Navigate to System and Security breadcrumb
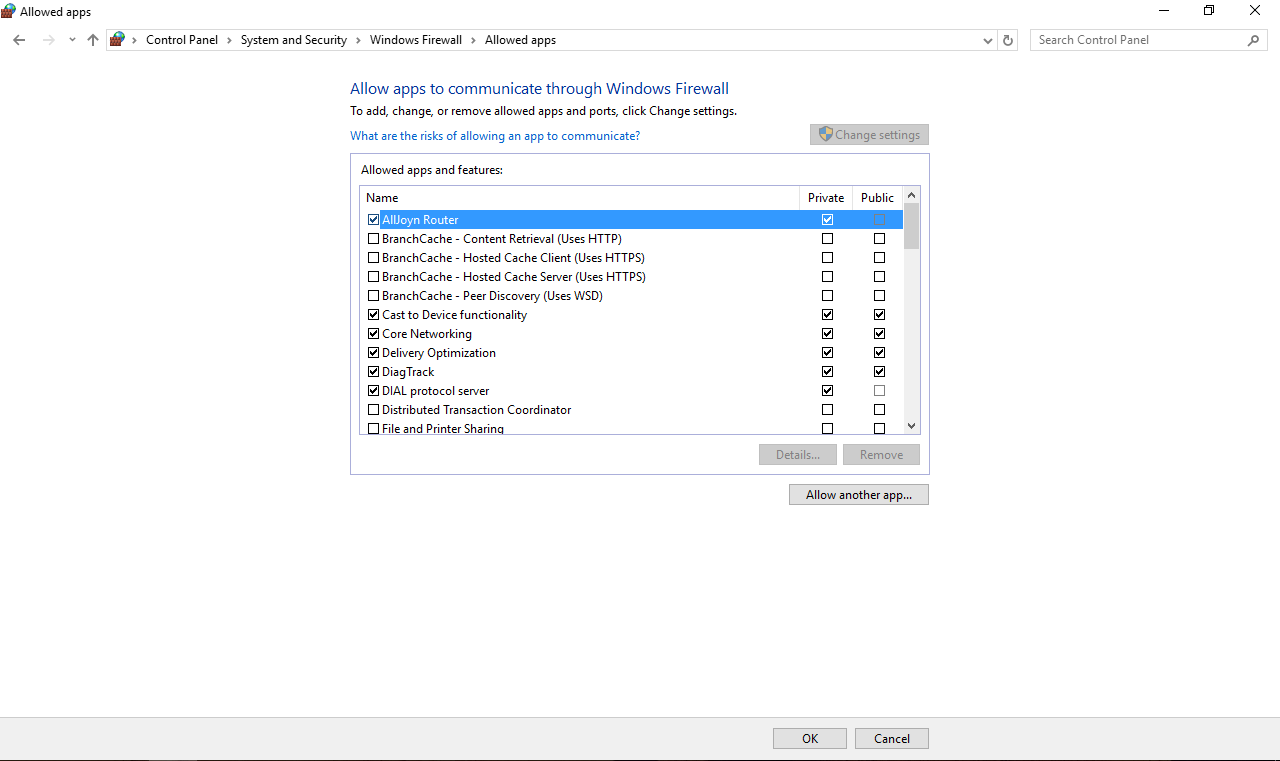This screenshot has width=1280, height=761. tap(293, 40)
